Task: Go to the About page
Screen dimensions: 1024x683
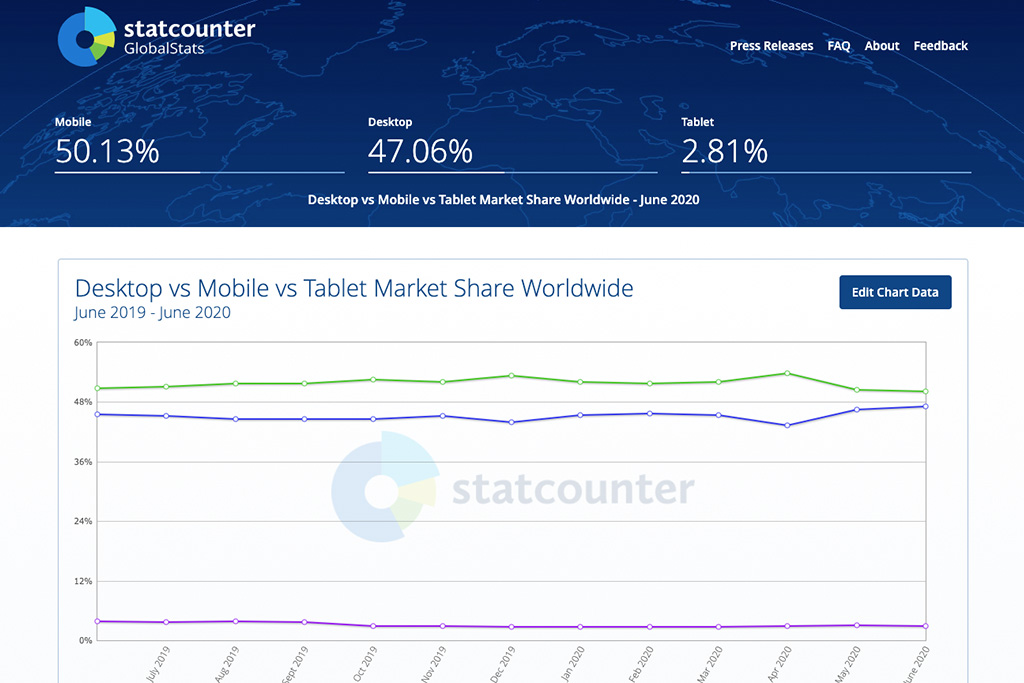Action: pyautogui.click(x=882, y=46)
